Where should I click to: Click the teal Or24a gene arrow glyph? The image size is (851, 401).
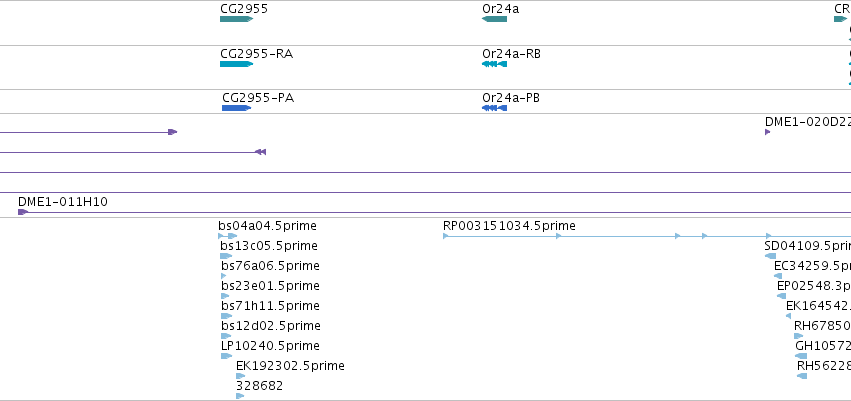click(494, 19)
